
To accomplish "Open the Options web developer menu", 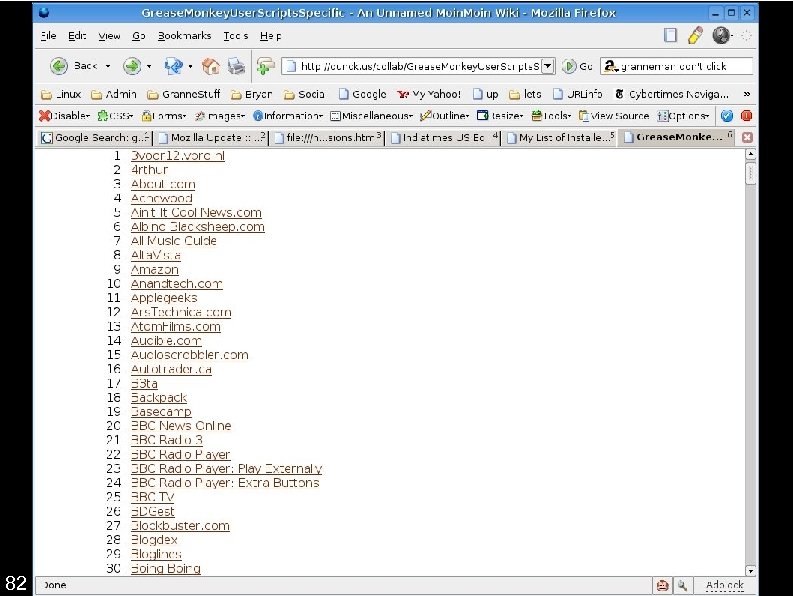I will click(x=683, y=116).
